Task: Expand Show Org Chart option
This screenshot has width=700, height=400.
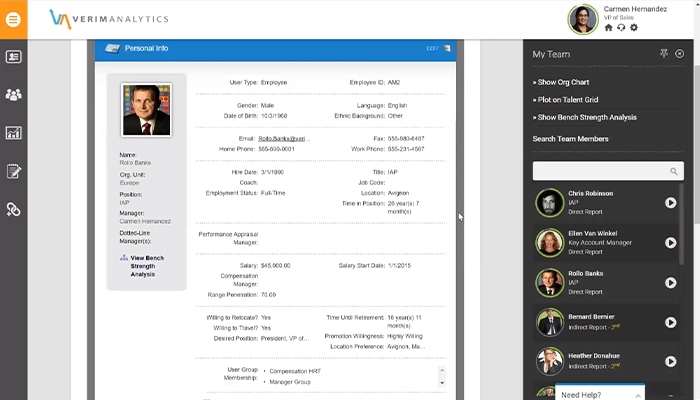Action: pyautogui.click(x=561, y=82)
